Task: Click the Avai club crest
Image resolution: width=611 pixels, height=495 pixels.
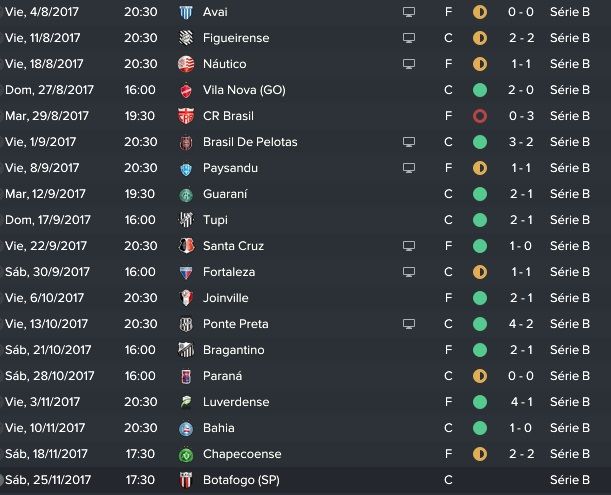Action: [x=186, y=12]
